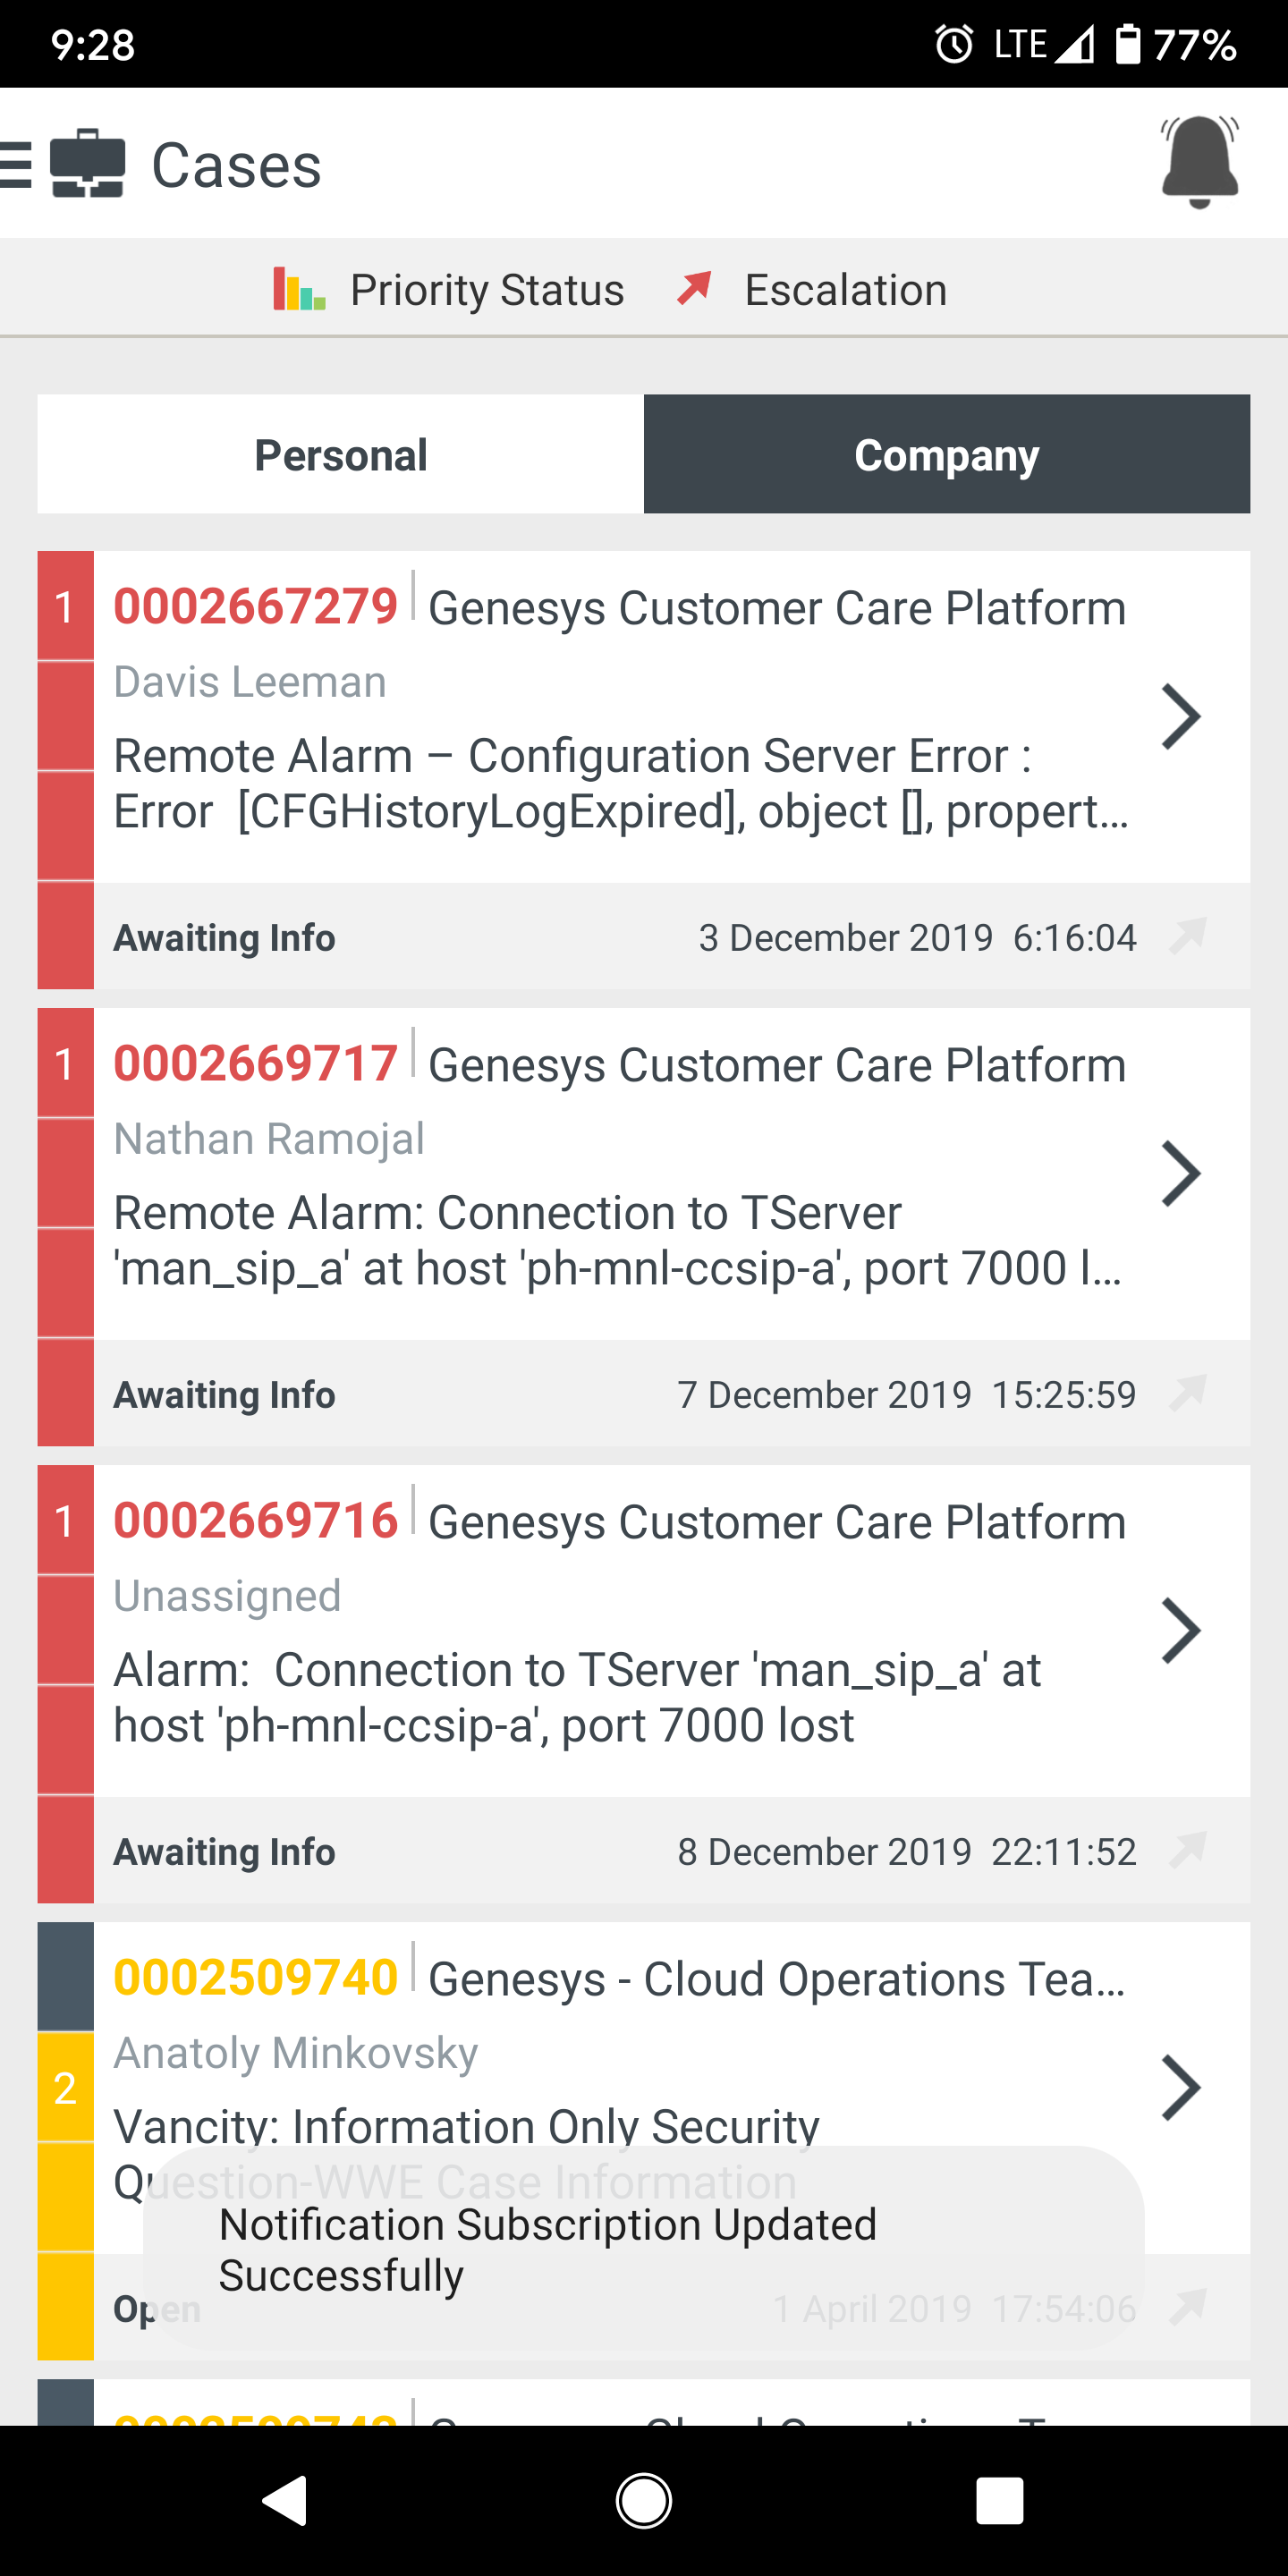Screen dimensions: 1288x2576
Task: Tap the Escalation label
Action: point(845,290)
